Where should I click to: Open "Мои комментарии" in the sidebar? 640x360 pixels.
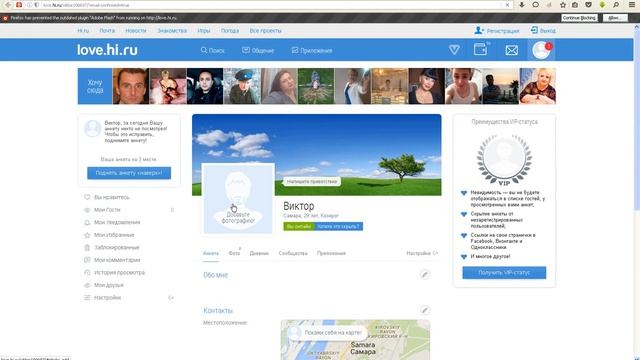[117, 260]
